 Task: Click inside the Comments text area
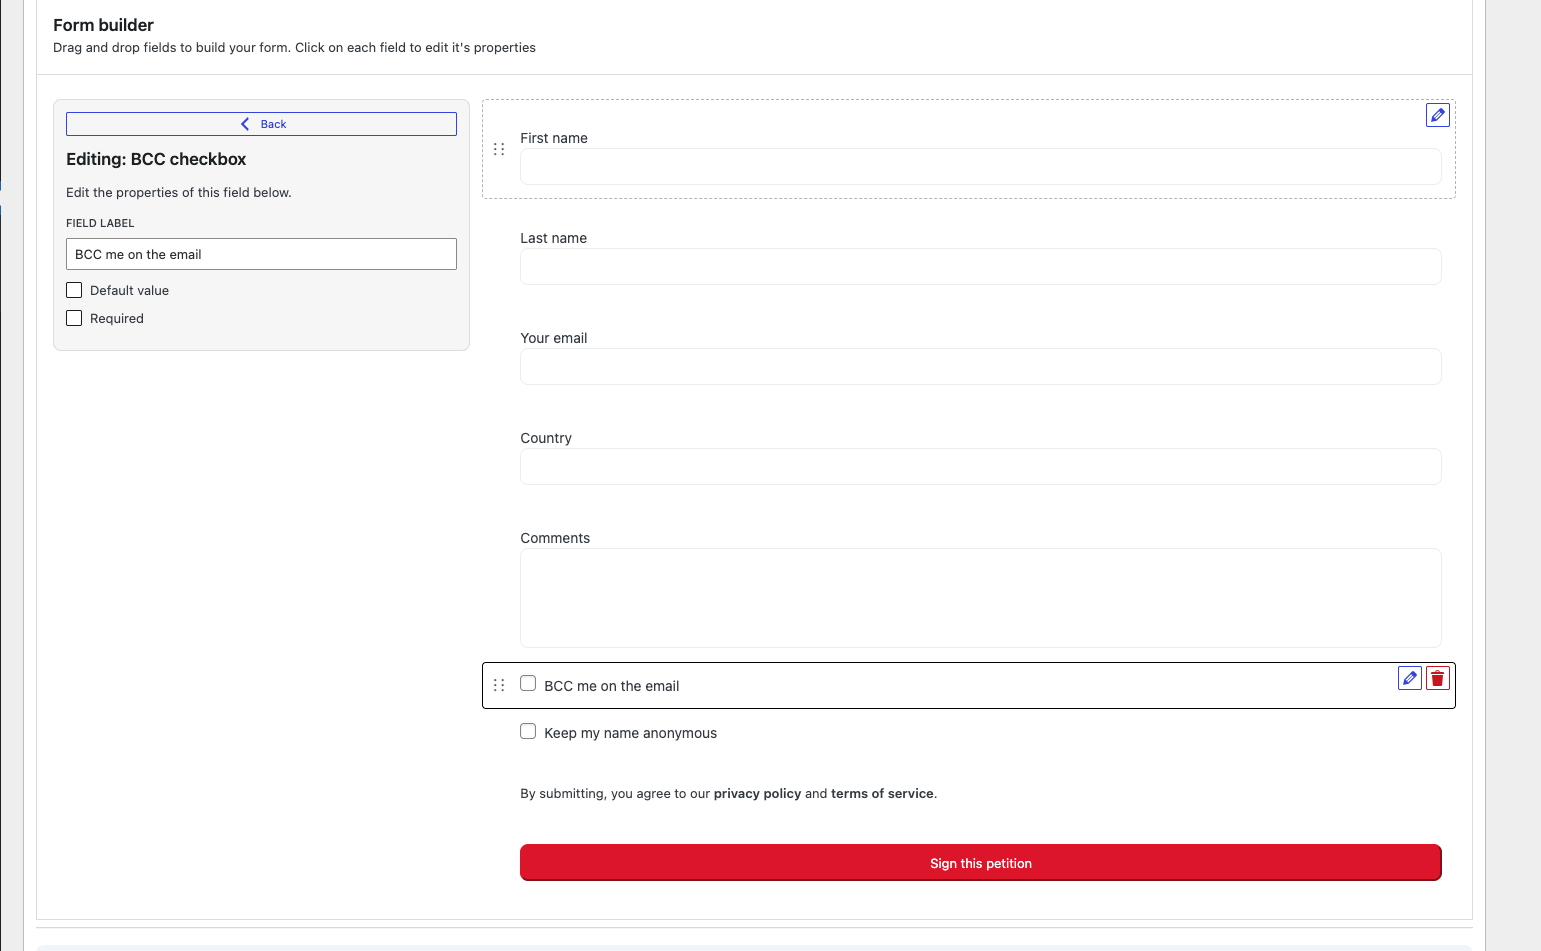(x=980, y=598)
